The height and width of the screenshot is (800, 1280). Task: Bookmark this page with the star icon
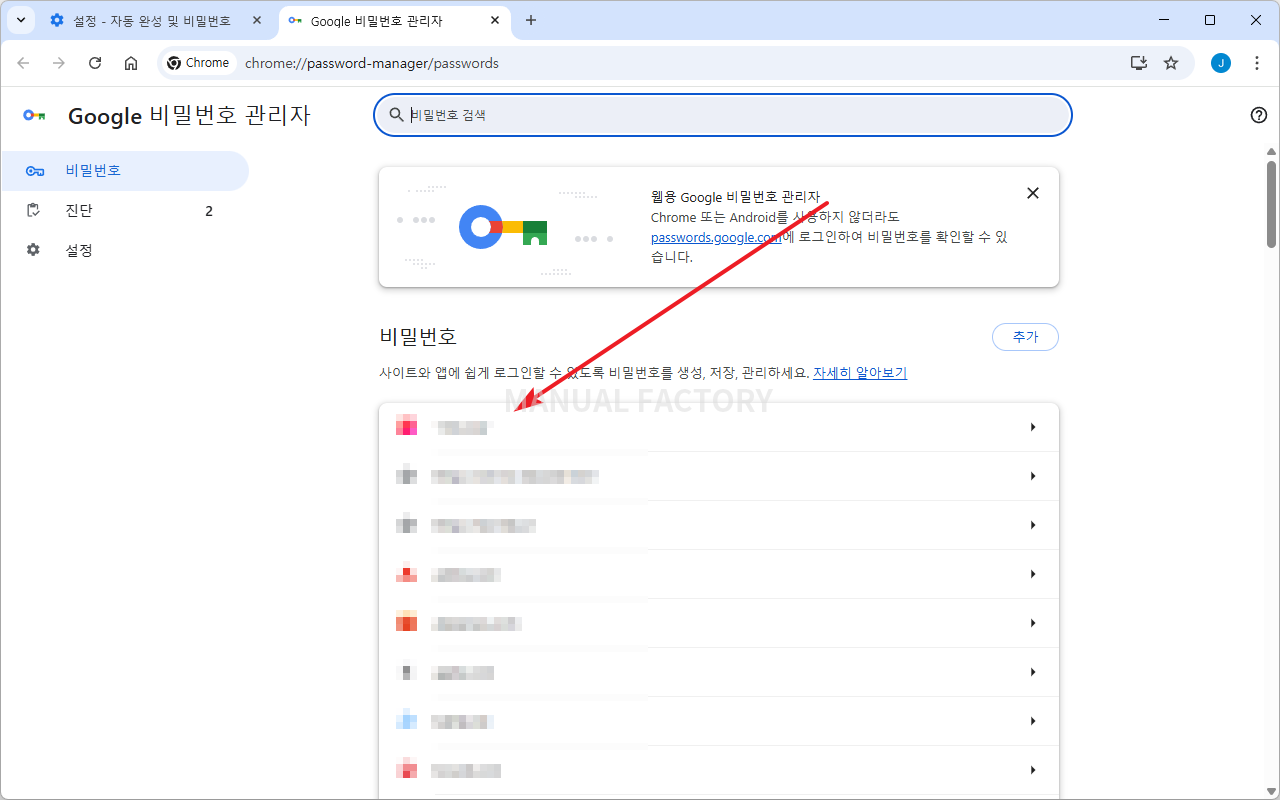1171,63
